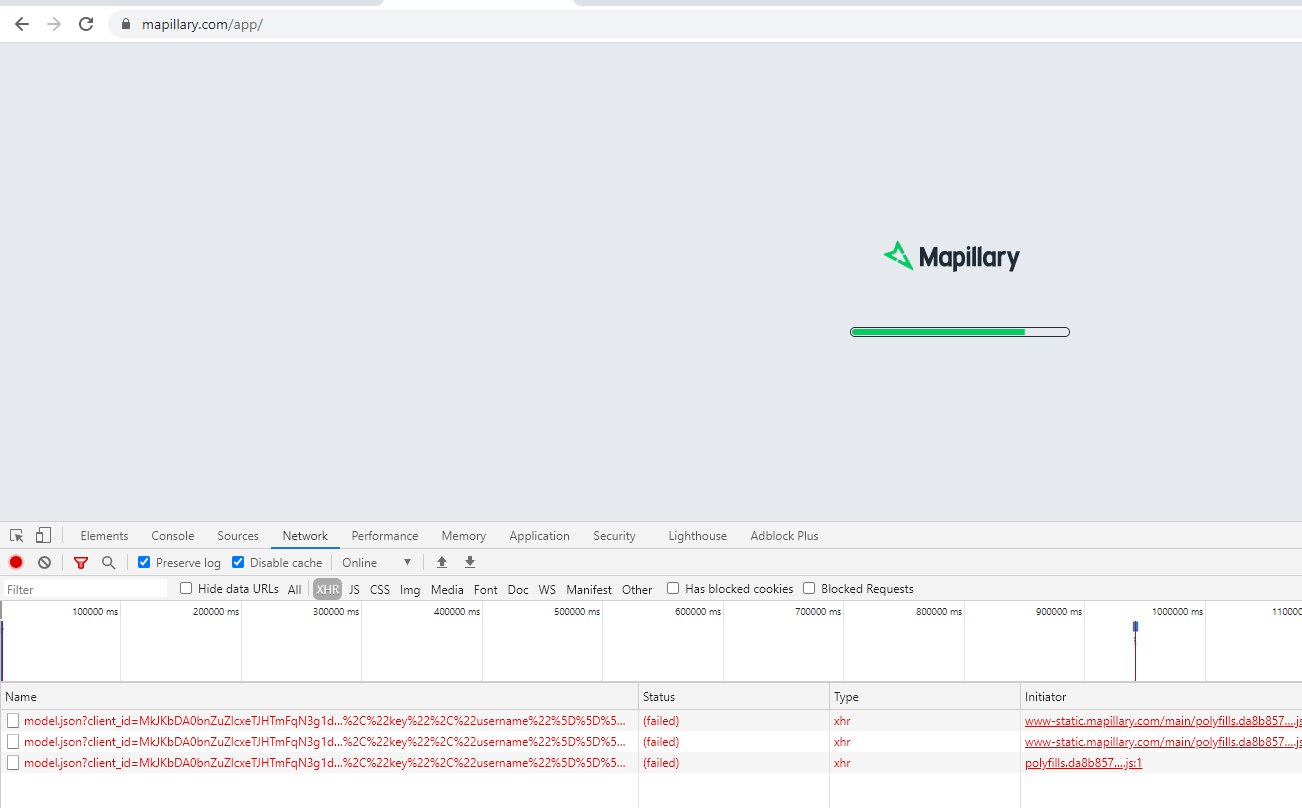The height and width of the screenshot is (808, 1302).
Task: Click the network Filter text field
Action: [x=85, y=590]
